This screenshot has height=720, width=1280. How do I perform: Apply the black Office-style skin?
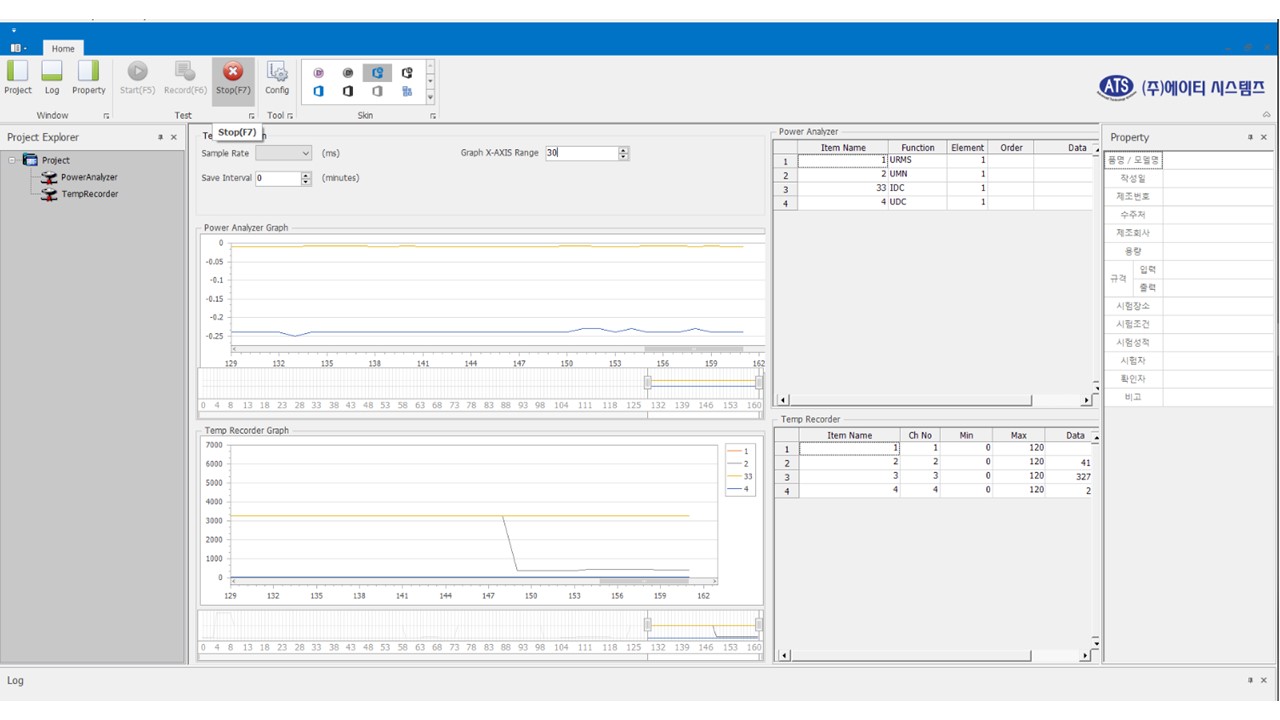coord(348,91)
